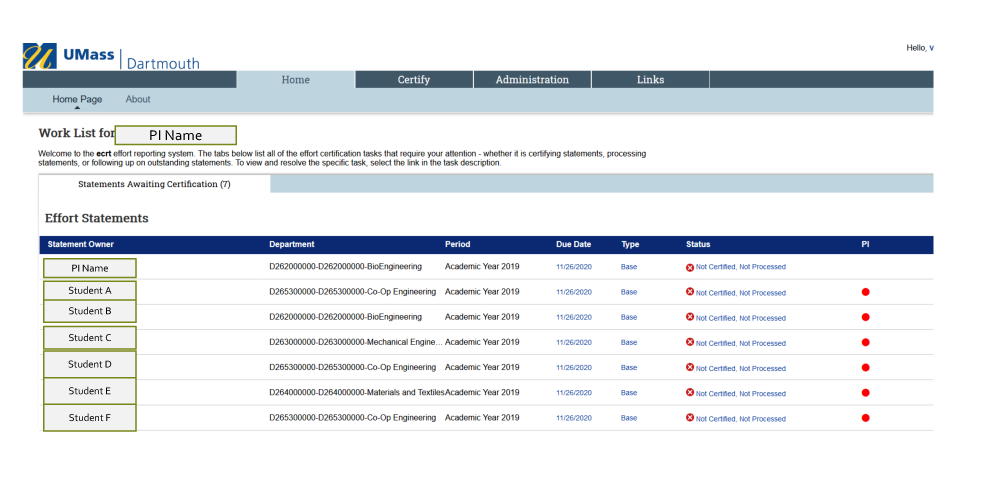996x500 pixels.
Task: Open PI Name status link Not Certified, Not Processed
Action: 741,267
